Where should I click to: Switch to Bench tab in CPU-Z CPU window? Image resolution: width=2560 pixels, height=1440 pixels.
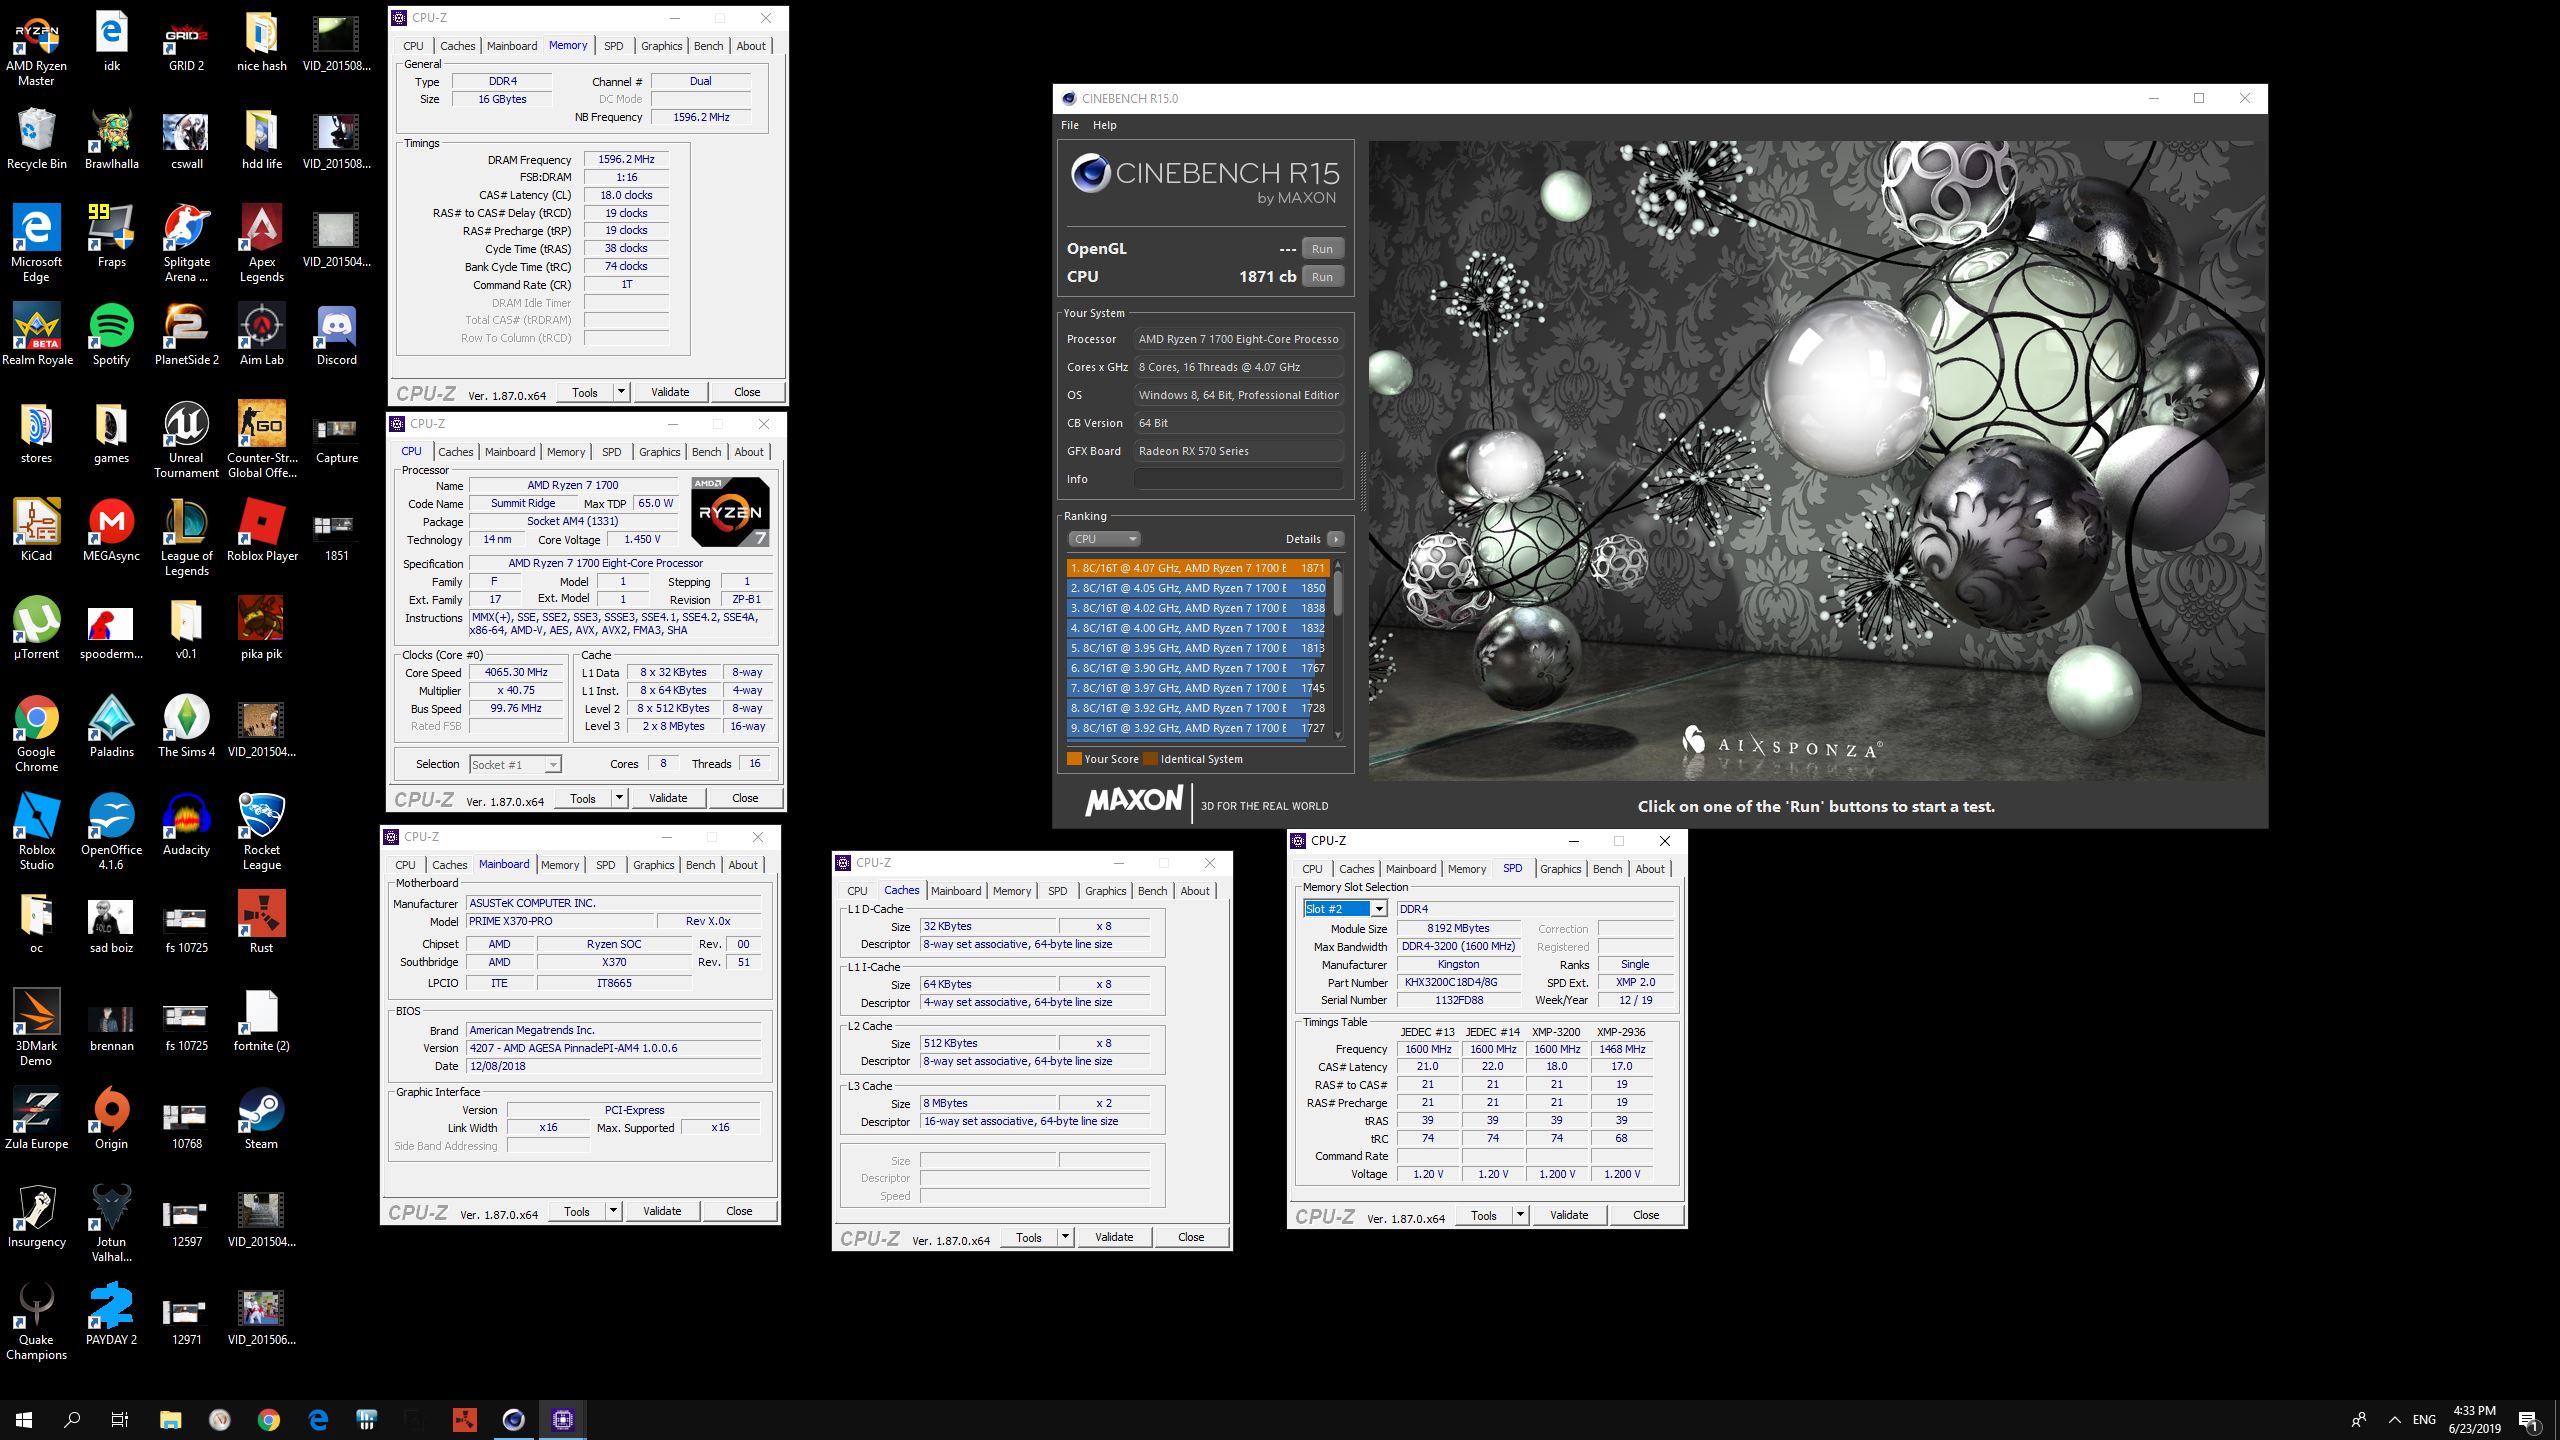coord(706,452)
